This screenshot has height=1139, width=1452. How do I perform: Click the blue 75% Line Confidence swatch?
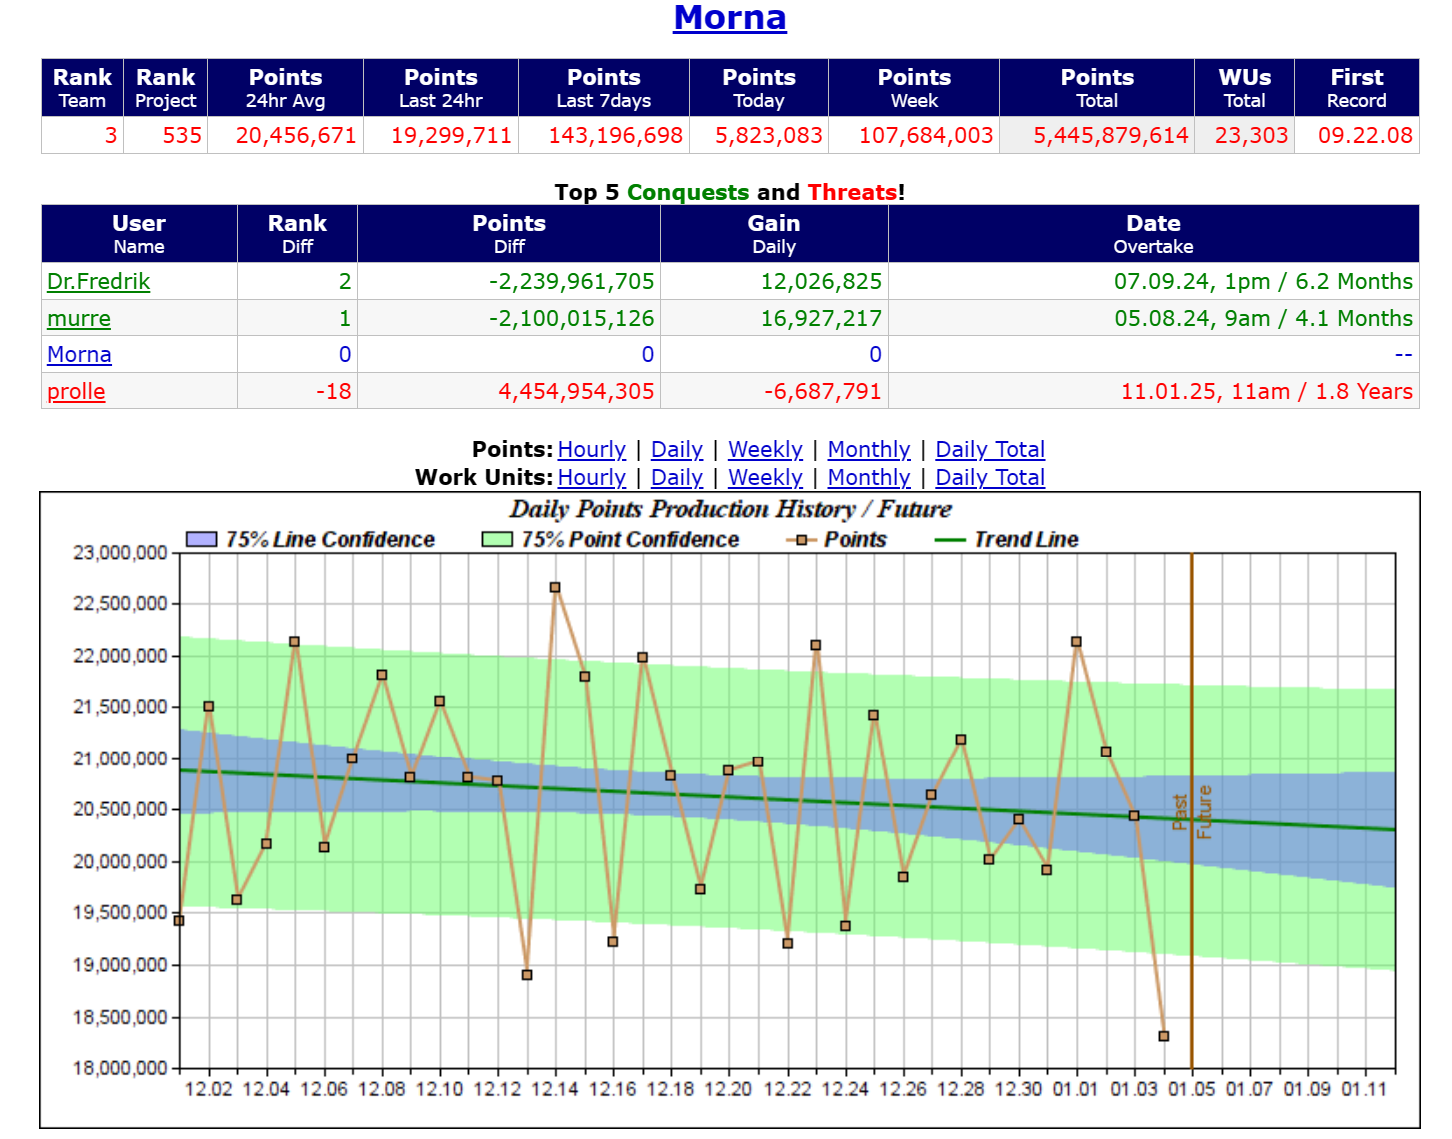click(x=201, y=540)
